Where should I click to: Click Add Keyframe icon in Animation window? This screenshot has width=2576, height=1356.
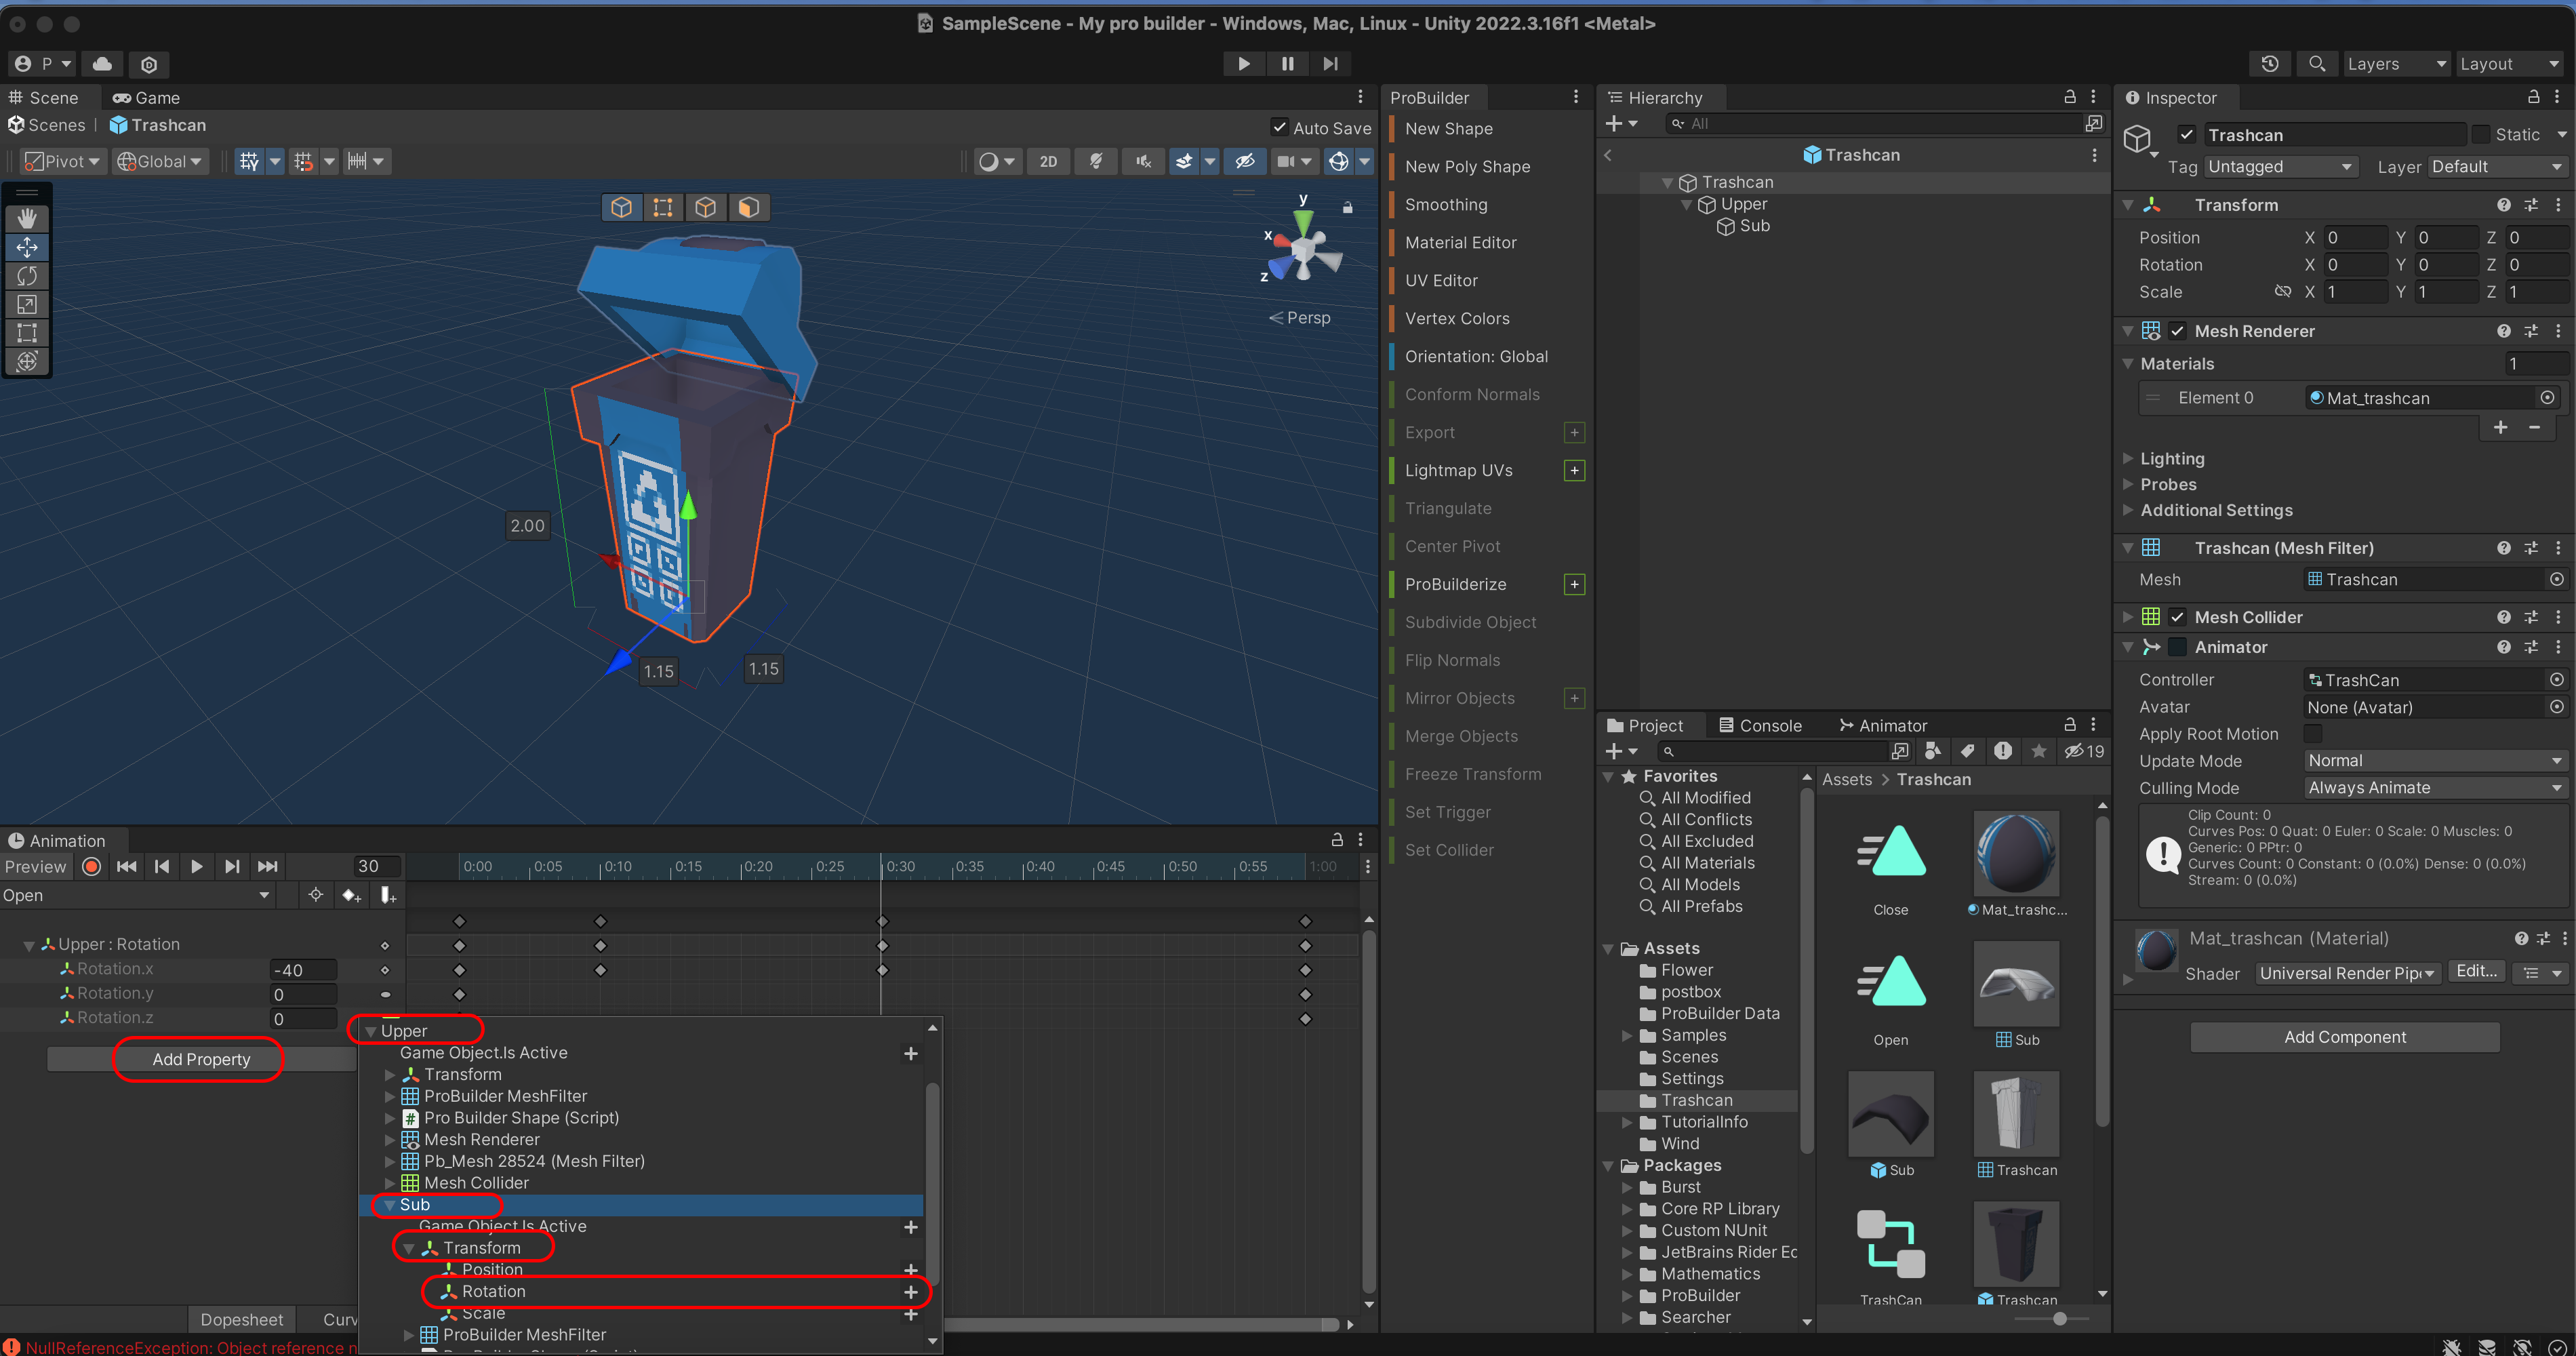[351, 895]
